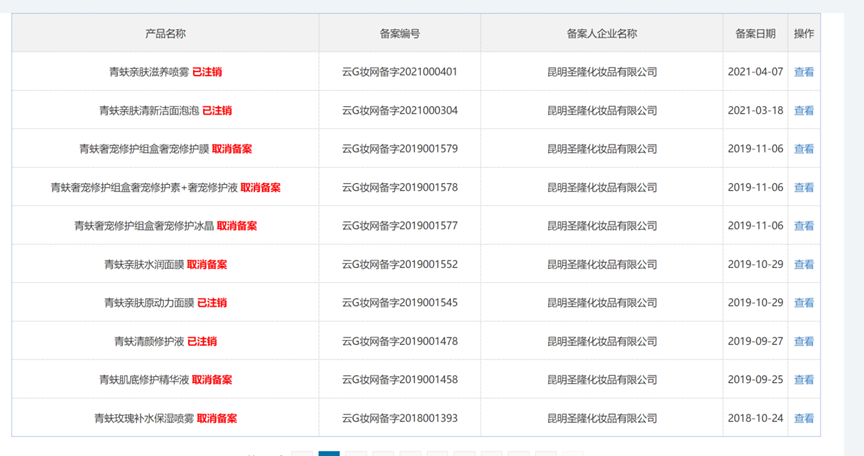
Task: Select product 青蚨奢宠修护组盒奢宠修护素+奢宠修护液
Action: pos(144,188)
